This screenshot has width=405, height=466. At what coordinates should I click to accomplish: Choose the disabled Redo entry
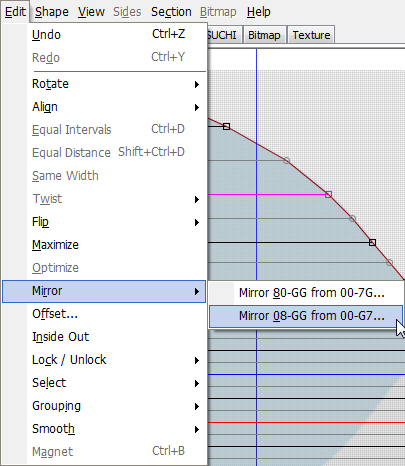pyautogui.click(x=104, y=58)
